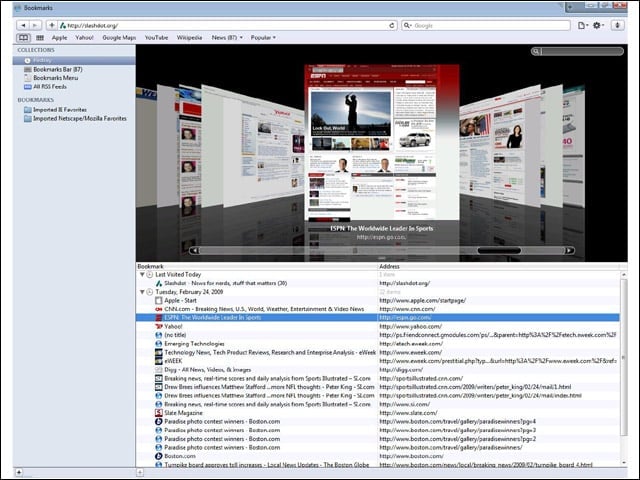The image size is (640, 480).
Task: Open All RSS Feeds collection
Action: pos(74,87)
